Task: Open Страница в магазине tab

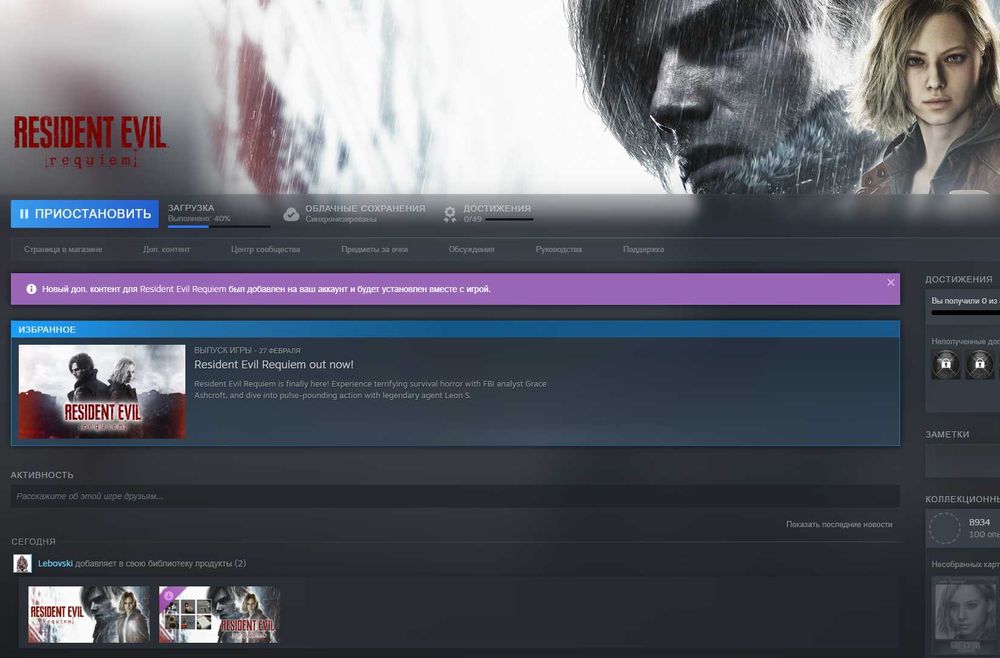Action: (x=63, y=249)
